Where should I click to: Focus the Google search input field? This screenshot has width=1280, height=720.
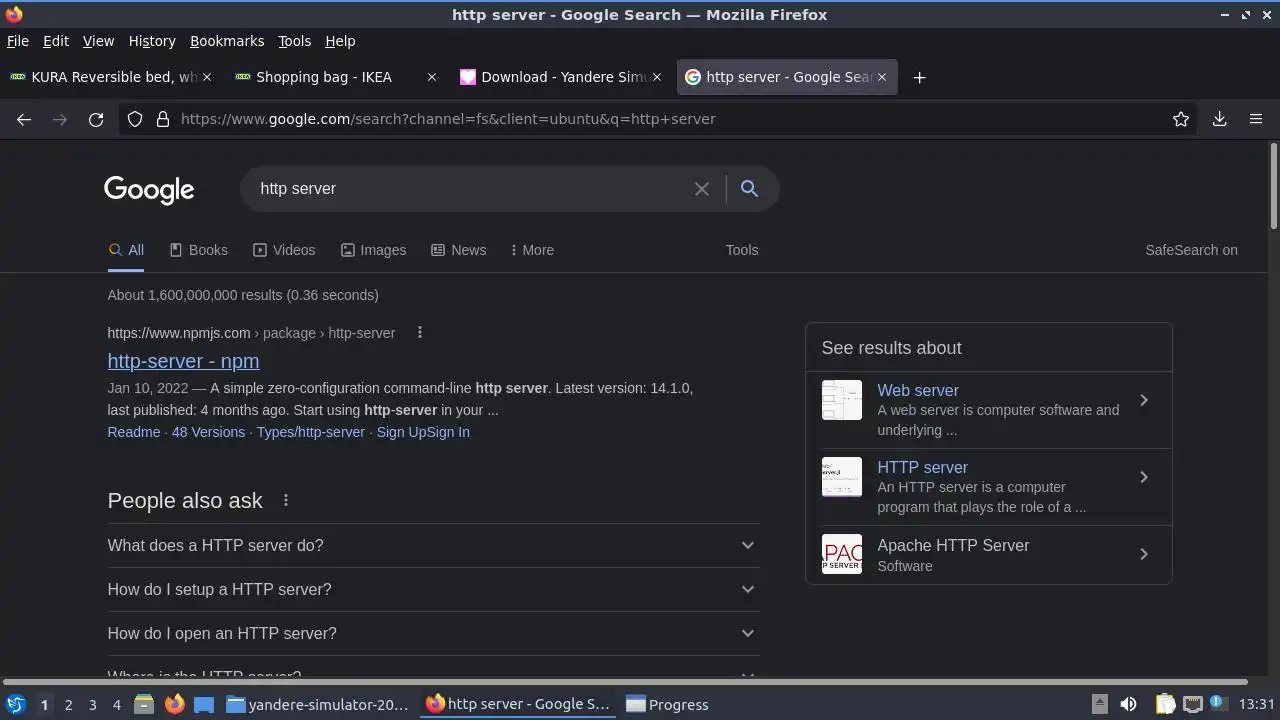(470, 189)
